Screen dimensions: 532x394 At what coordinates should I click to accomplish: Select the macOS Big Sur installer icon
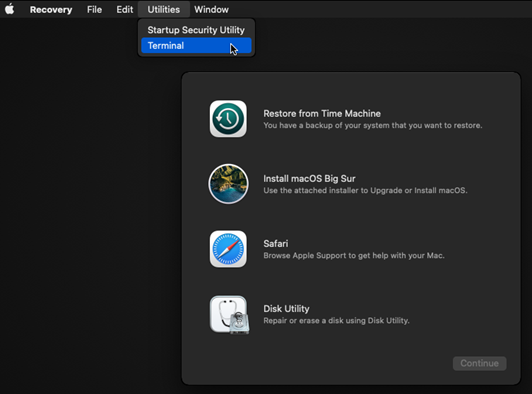[228, 184]
